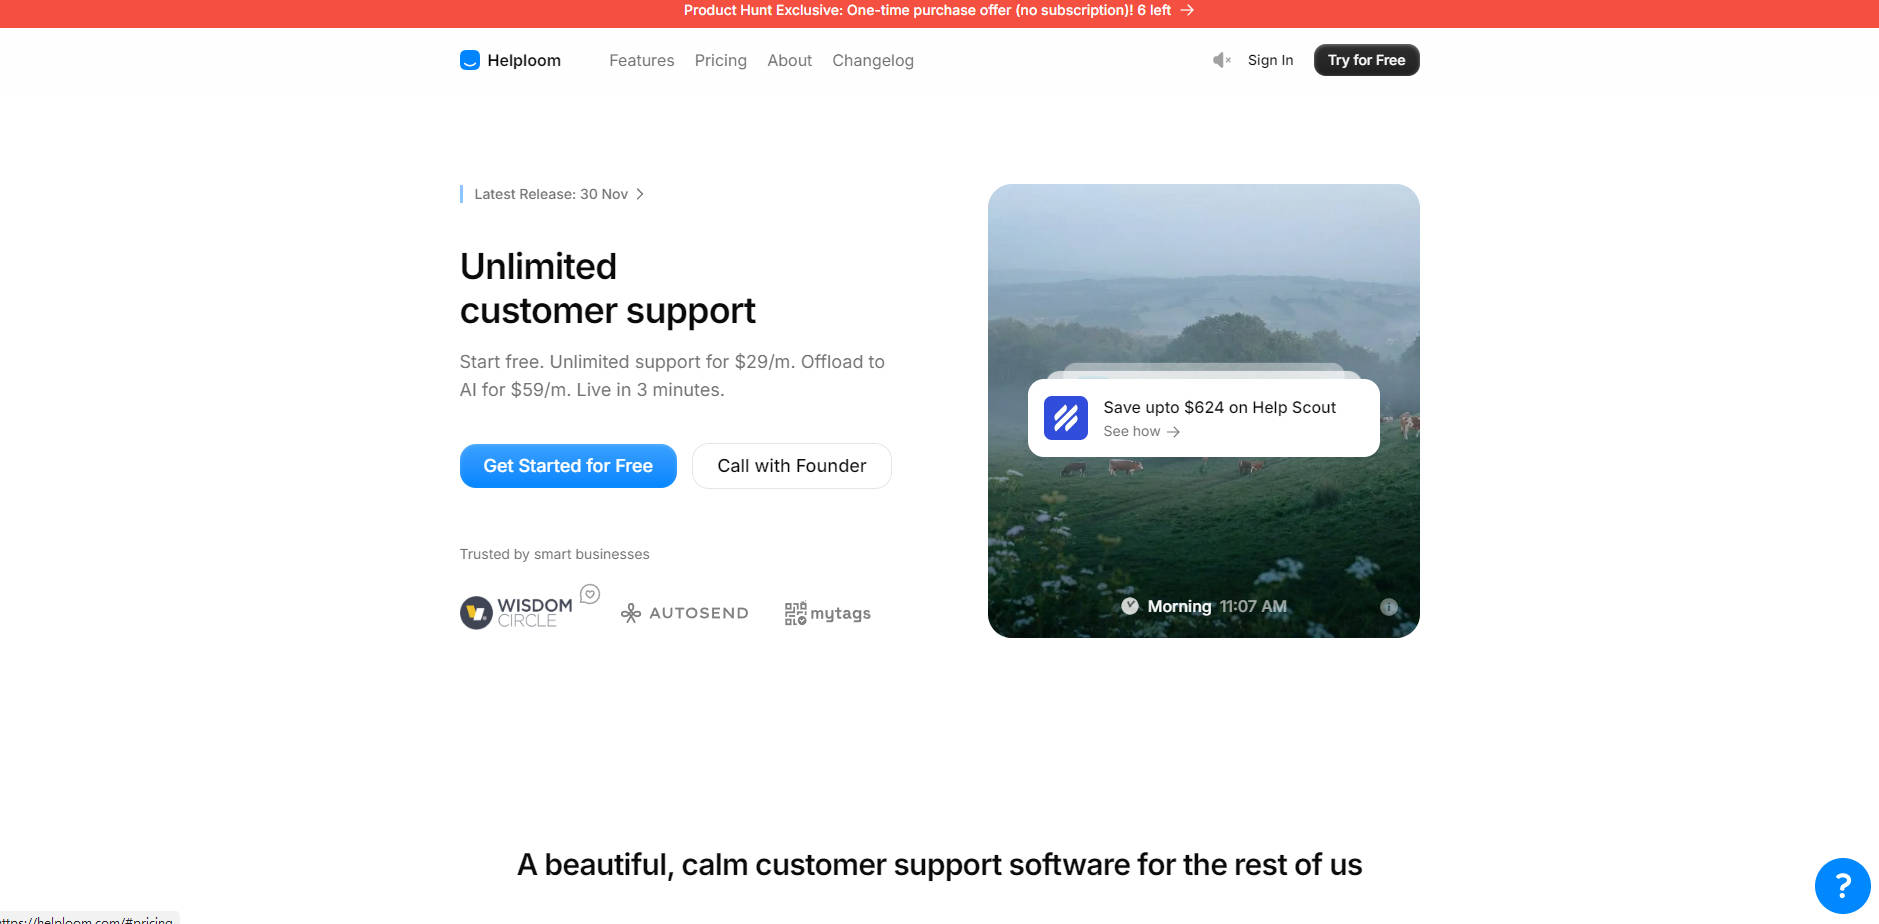This screenshot has width=1879, height=924.
Task: Click the Help Scout logo icon
Action: click(1065, 418)
